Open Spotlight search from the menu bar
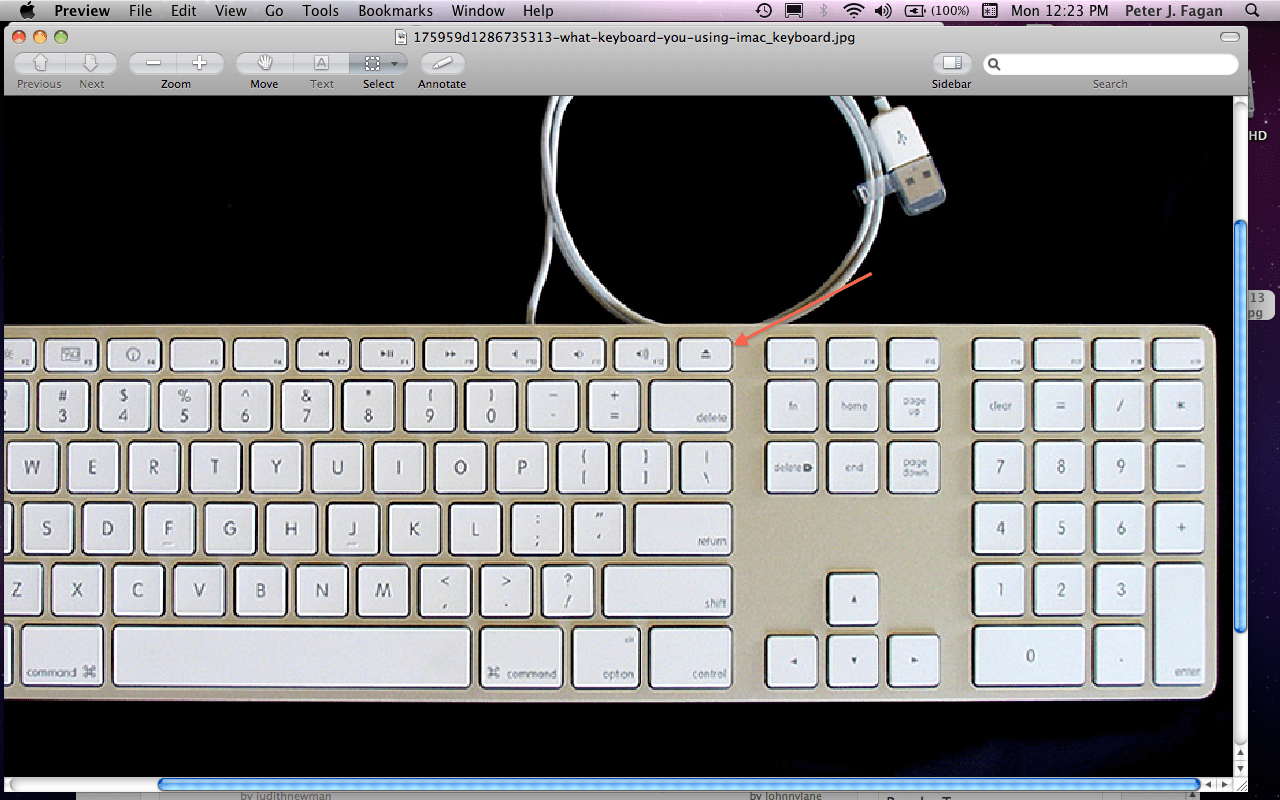The image size is (1280, 800). coord(1250,11)
